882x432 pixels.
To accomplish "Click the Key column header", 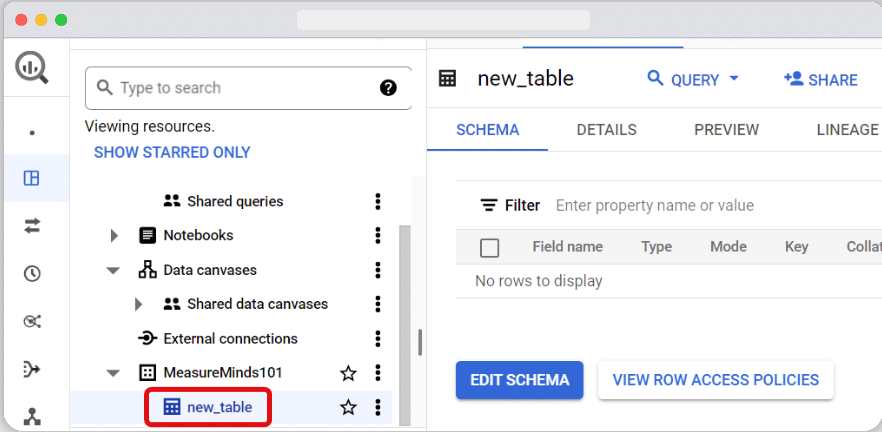I will 796,247.
